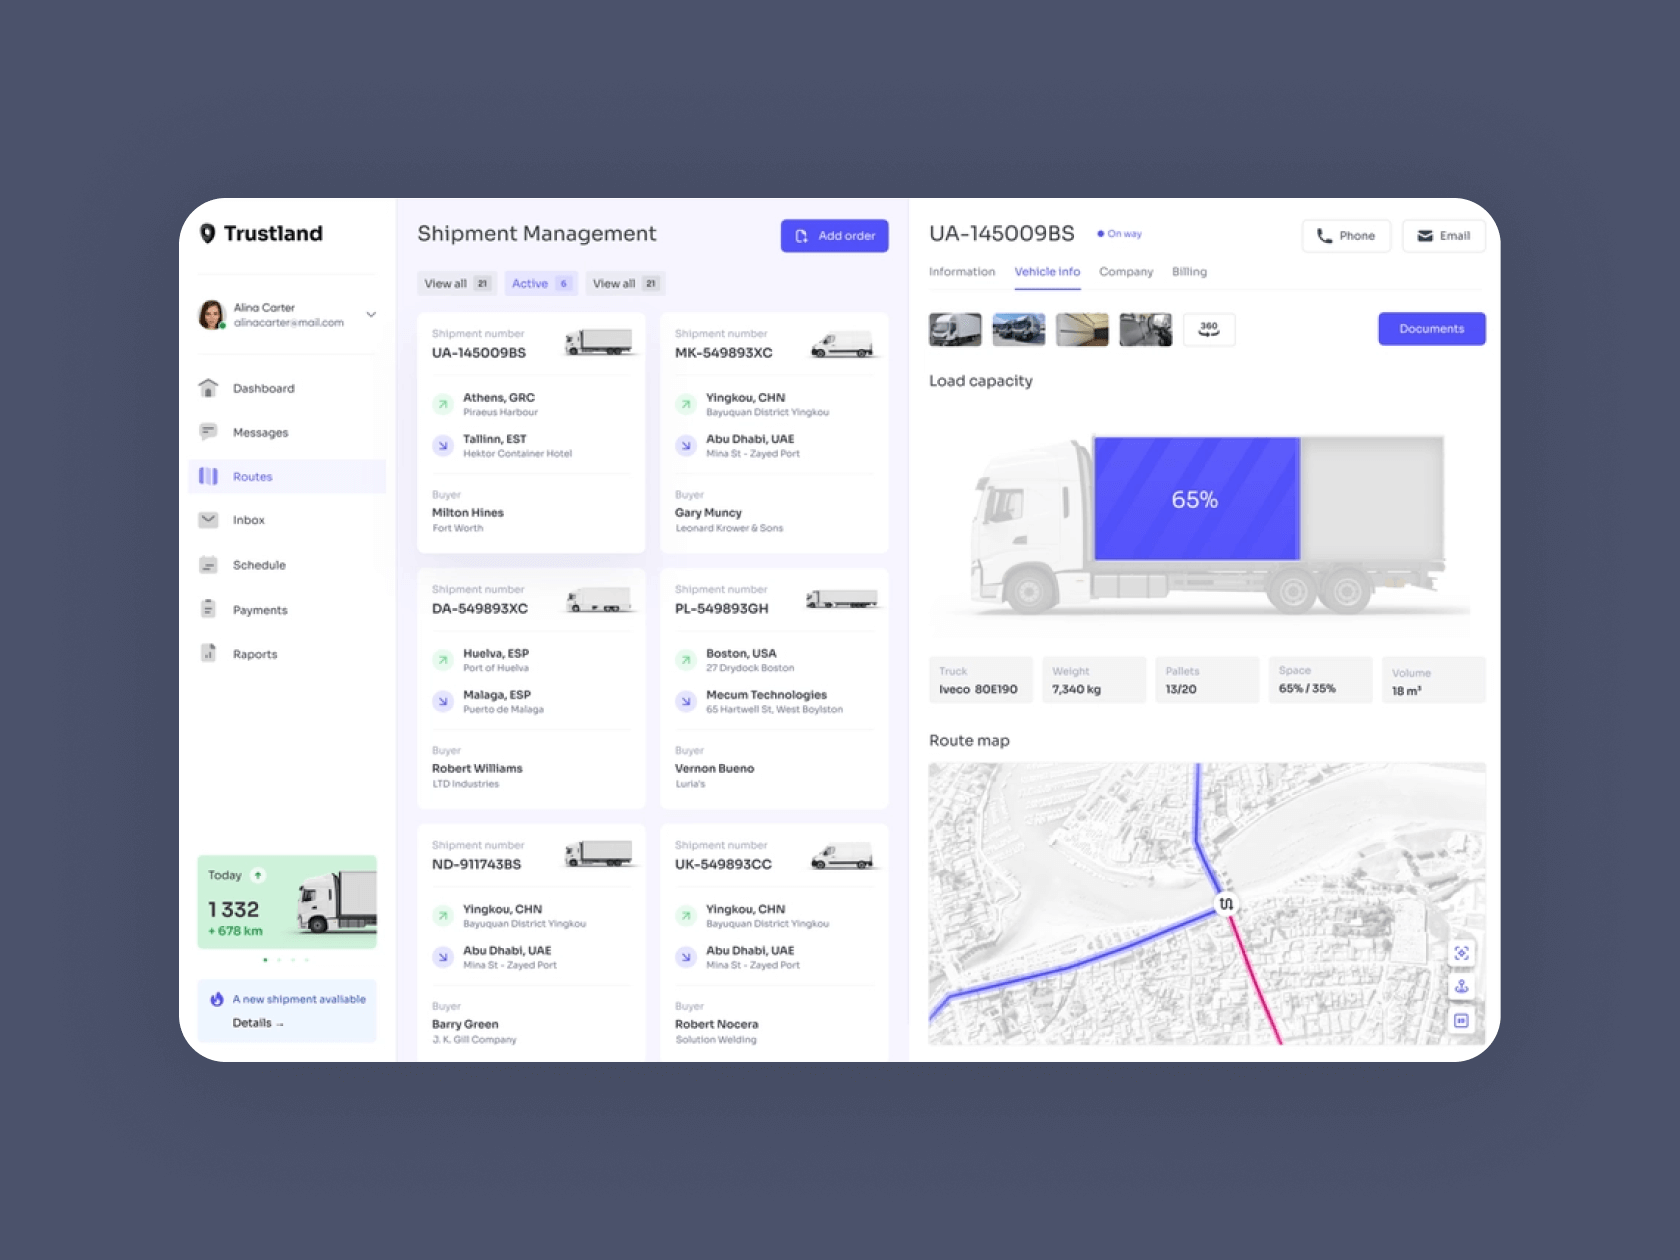Click shipment number DA-549893XC
The width and height of the screenshot is (1680, 1260).
pyautogui.click(x=480, y=609)
